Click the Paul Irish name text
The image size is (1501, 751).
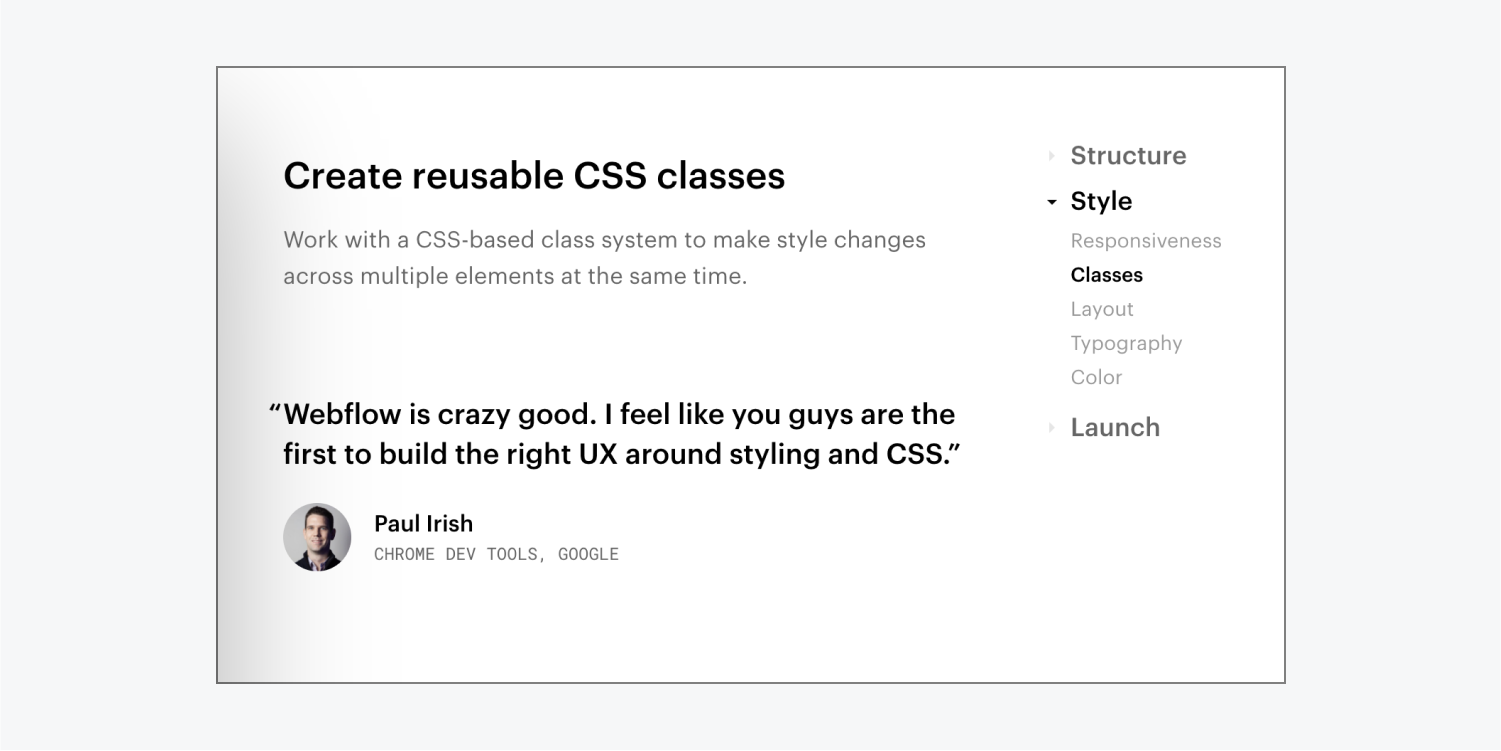(423, 523)
